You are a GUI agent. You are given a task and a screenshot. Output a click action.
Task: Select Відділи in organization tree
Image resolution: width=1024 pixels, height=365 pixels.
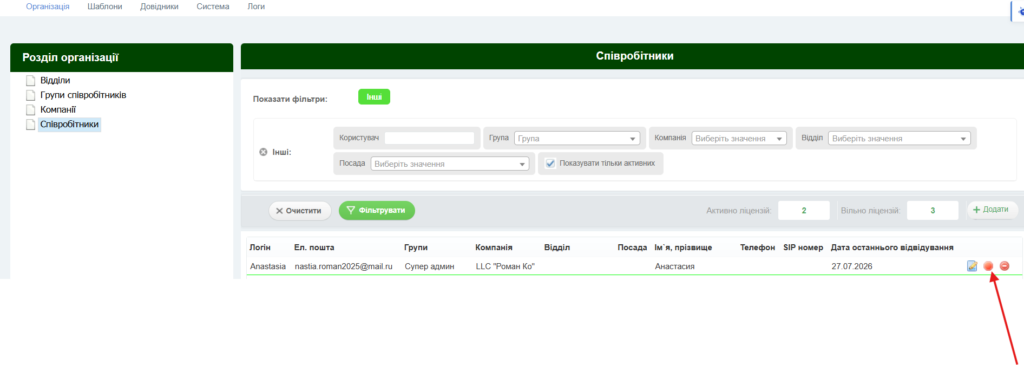[56, 81]
